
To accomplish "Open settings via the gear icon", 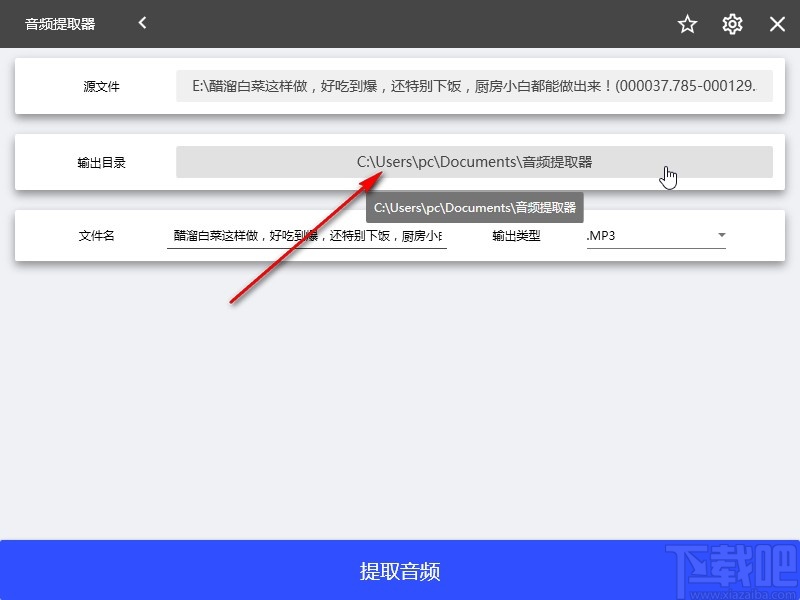I will click(732, 24).
